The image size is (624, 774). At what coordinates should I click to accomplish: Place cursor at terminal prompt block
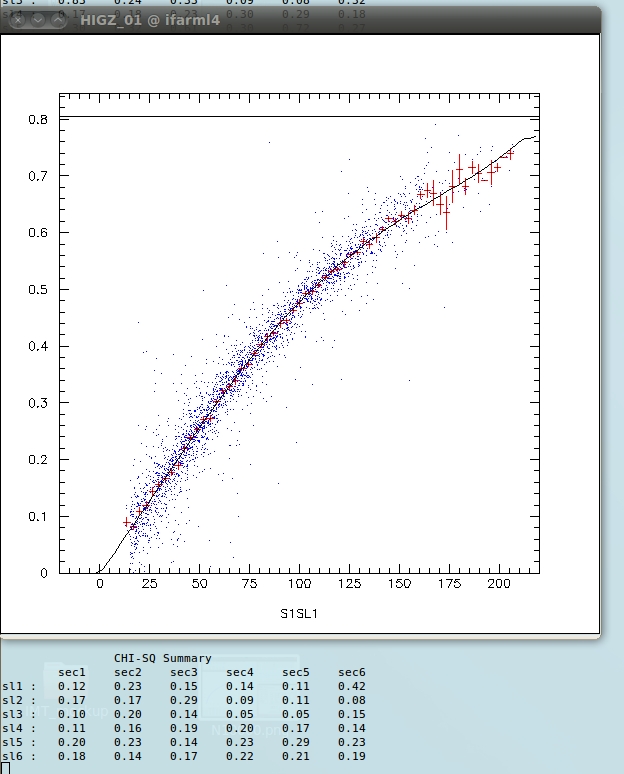5,768
